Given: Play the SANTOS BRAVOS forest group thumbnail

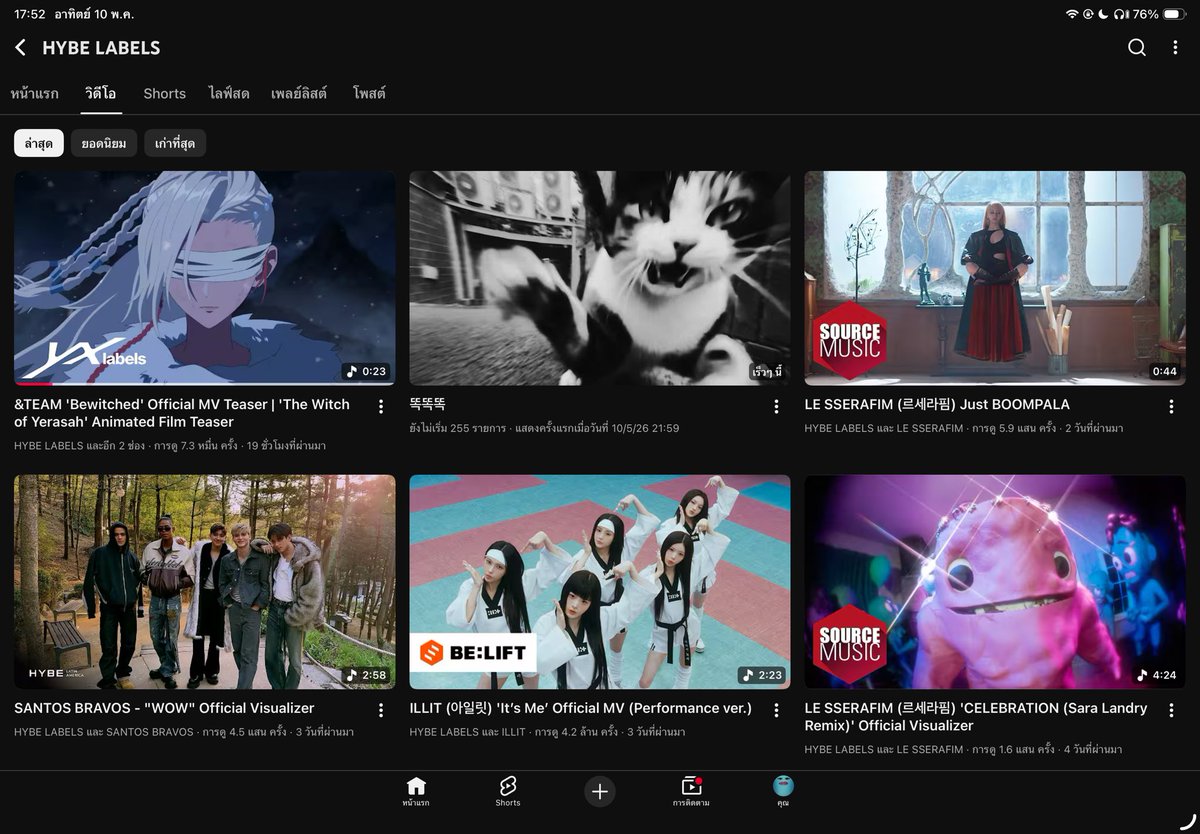Looking at the screenshot, I should tap(205, 582).
